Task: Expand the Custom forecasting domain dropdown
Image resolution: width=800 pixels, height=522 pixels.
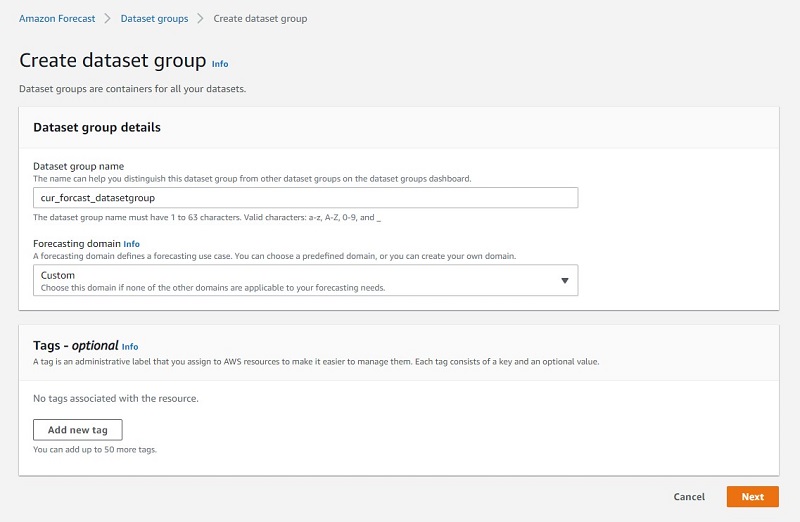Action: [305, 280]
